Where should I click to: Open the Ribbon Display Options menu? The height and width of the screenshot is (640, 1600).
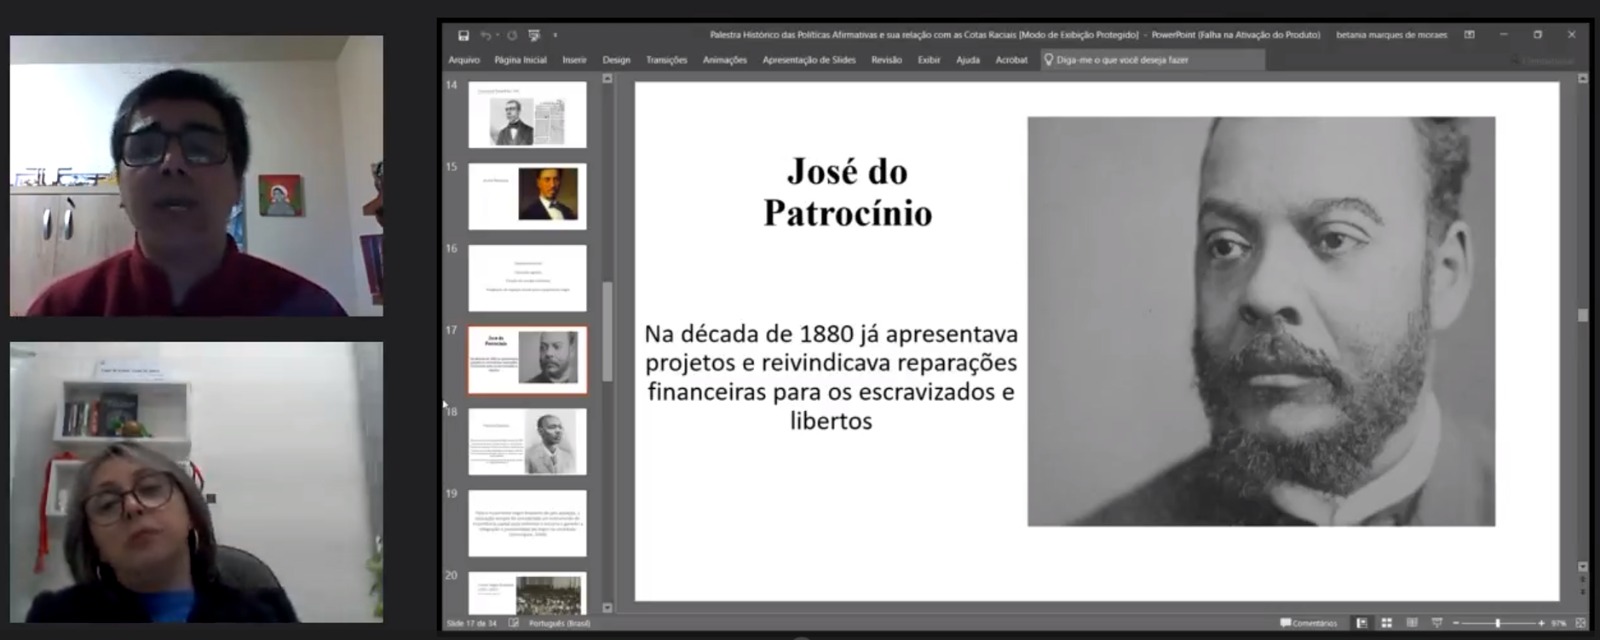(1469, 35)
